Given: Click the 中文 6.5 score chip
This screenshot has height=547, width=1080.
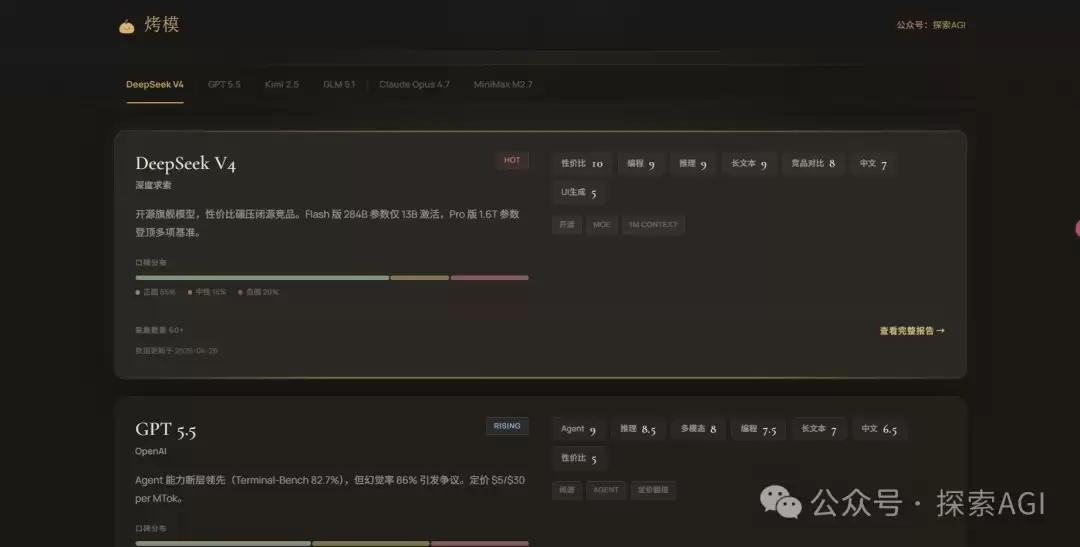Looking at the screenshot, I should point(879,429).
